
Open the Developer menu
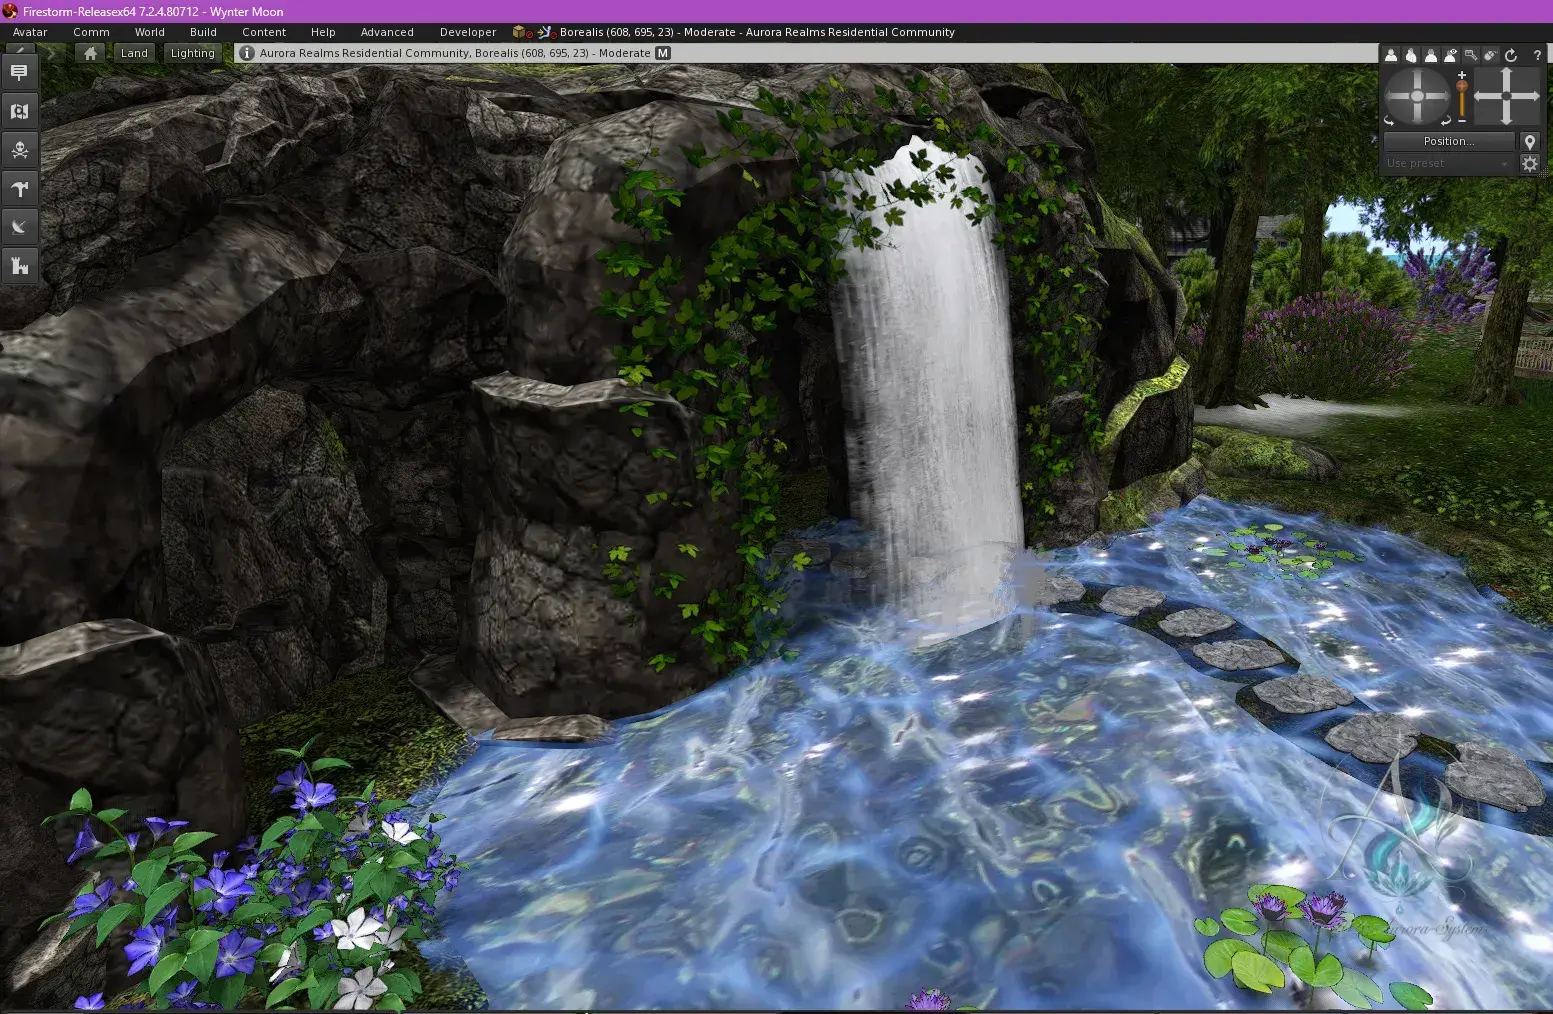pos(468,32)
